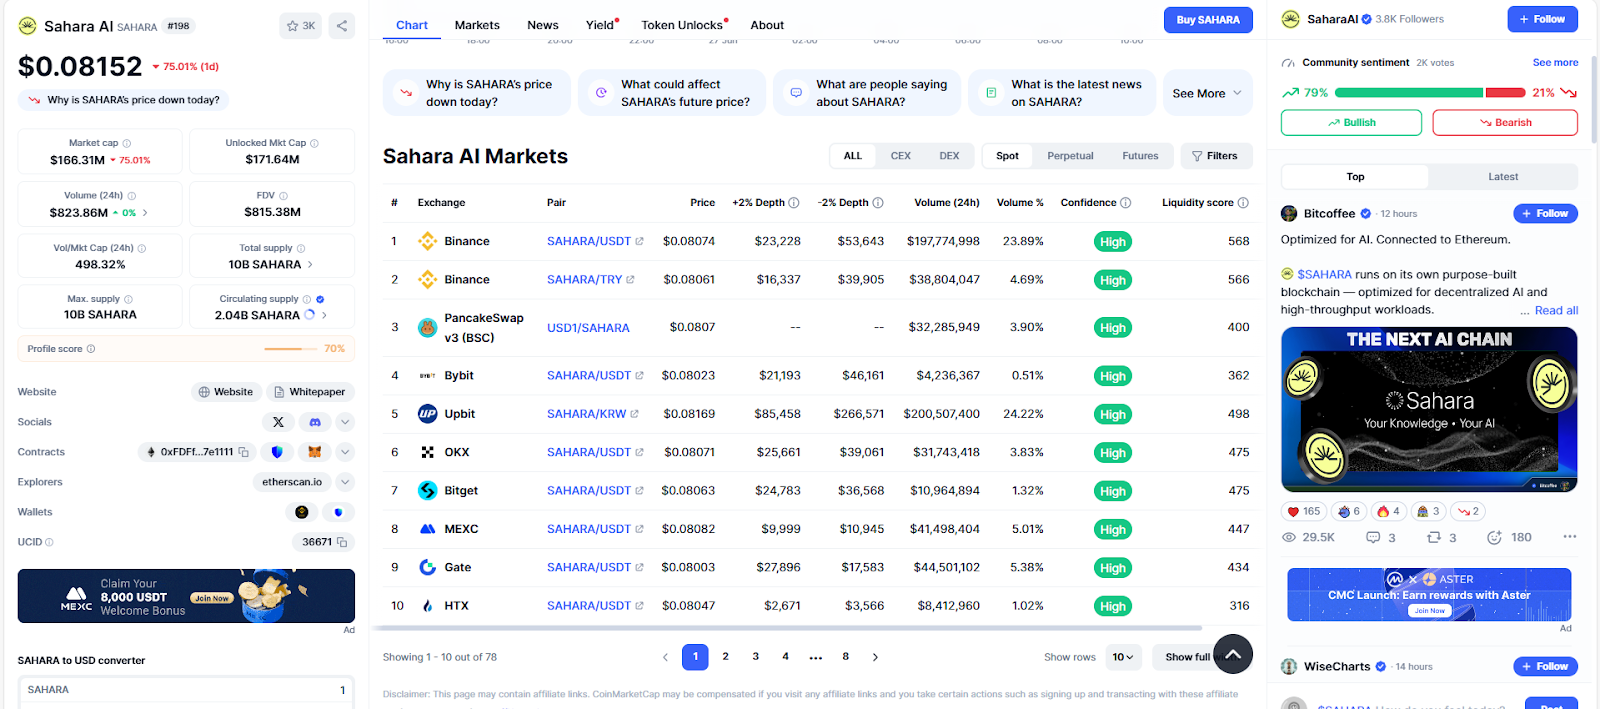Add Sahara AI to watchlist star

[301, 26]
